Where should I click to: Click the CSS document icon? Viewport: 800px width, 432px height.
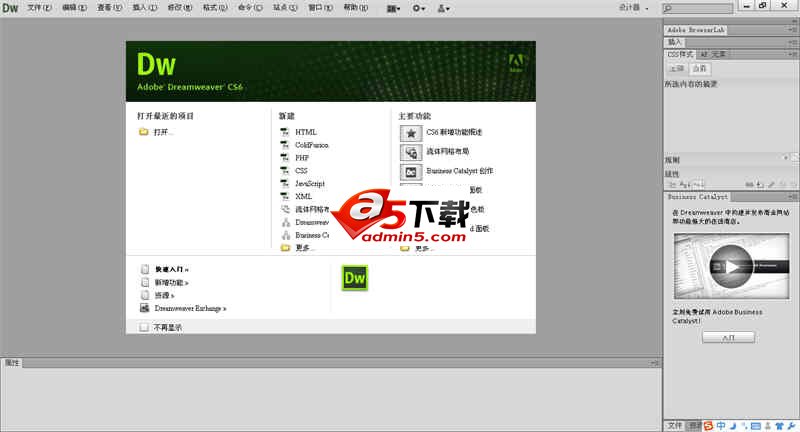285,170
